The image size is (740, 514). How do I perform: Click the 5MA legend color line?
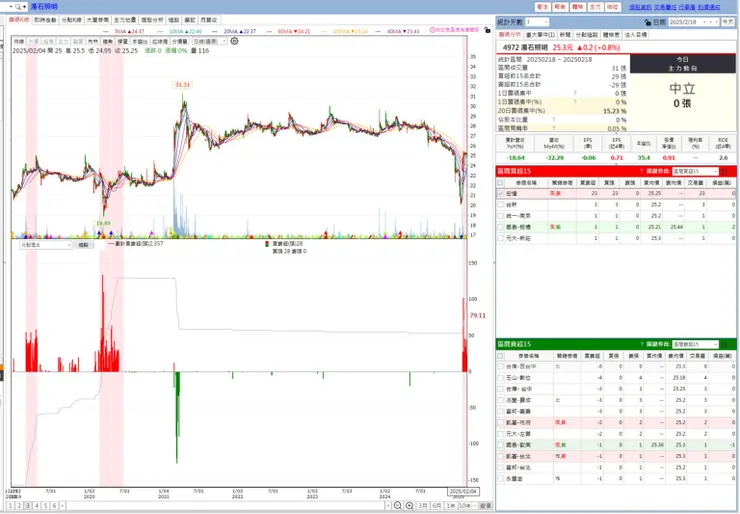click(x=106, y=31)
